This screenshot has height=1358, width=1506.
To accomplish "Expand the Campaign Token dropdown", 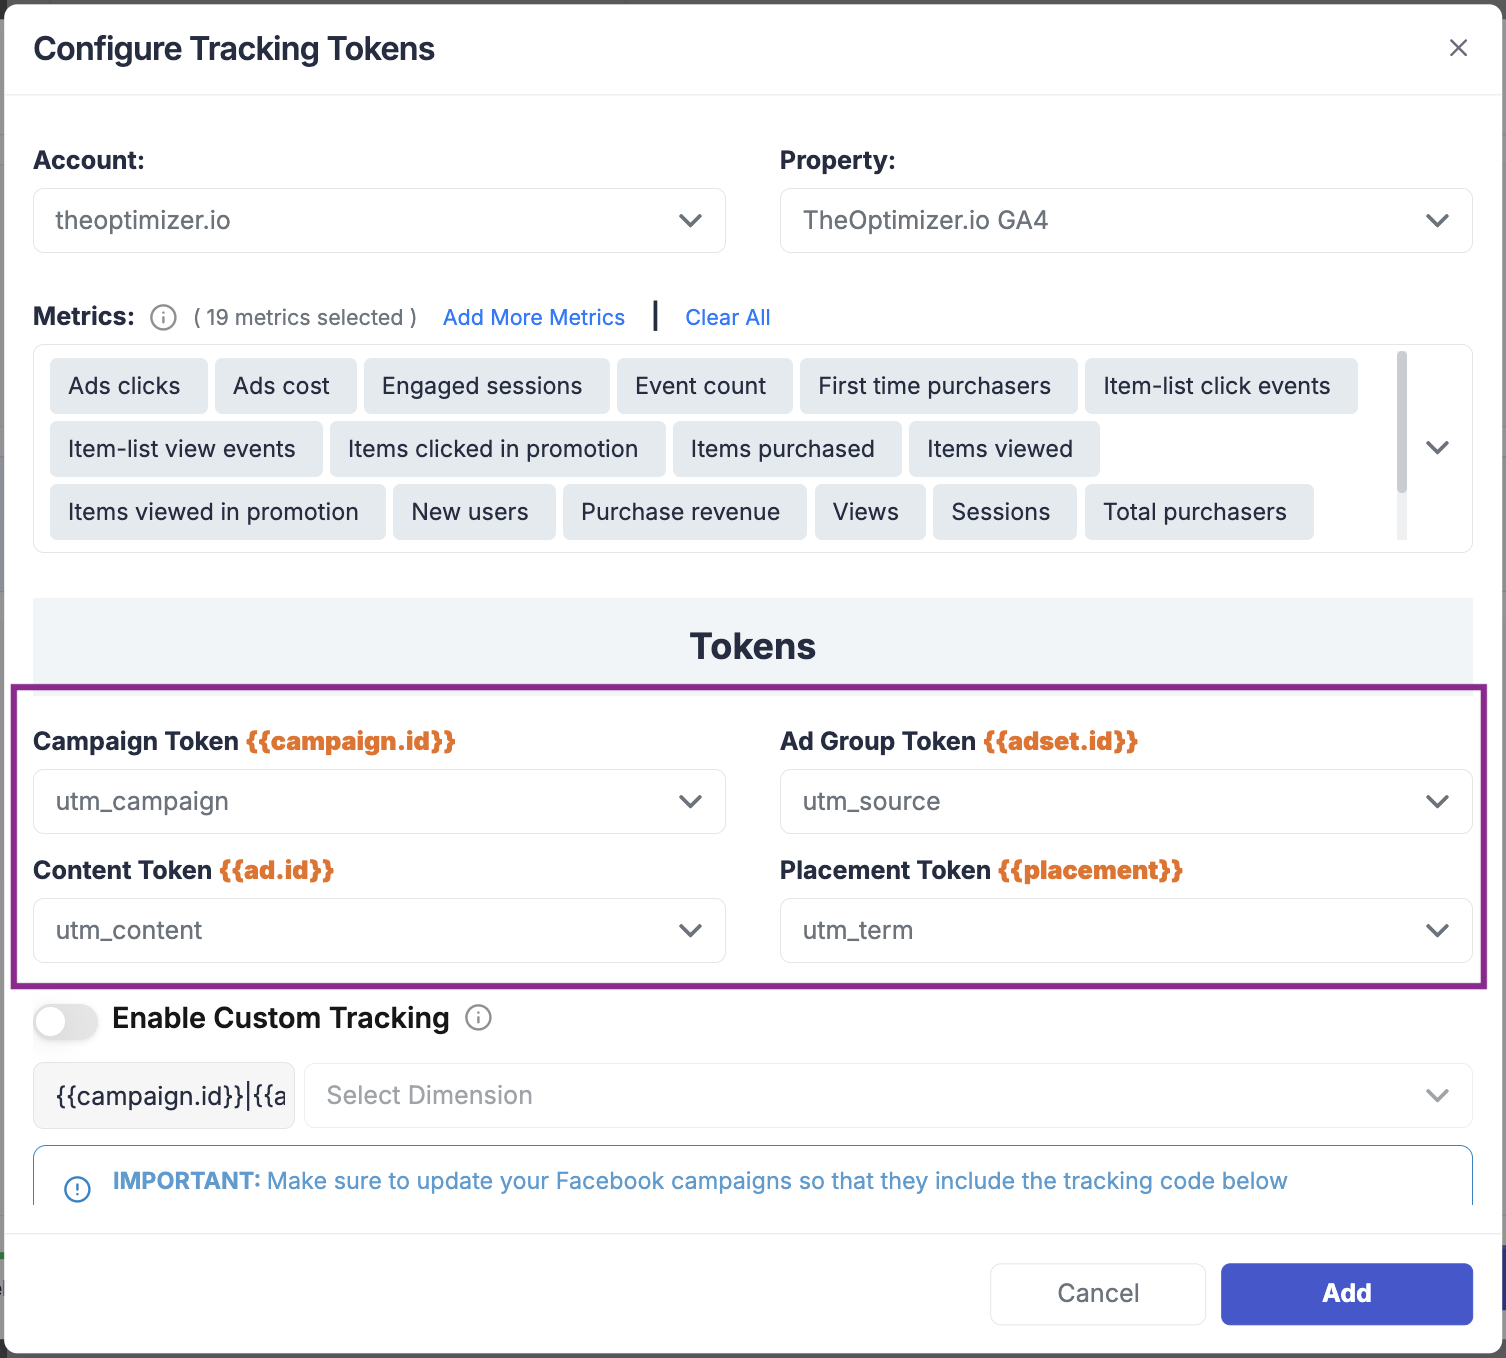I will point(379,801).
